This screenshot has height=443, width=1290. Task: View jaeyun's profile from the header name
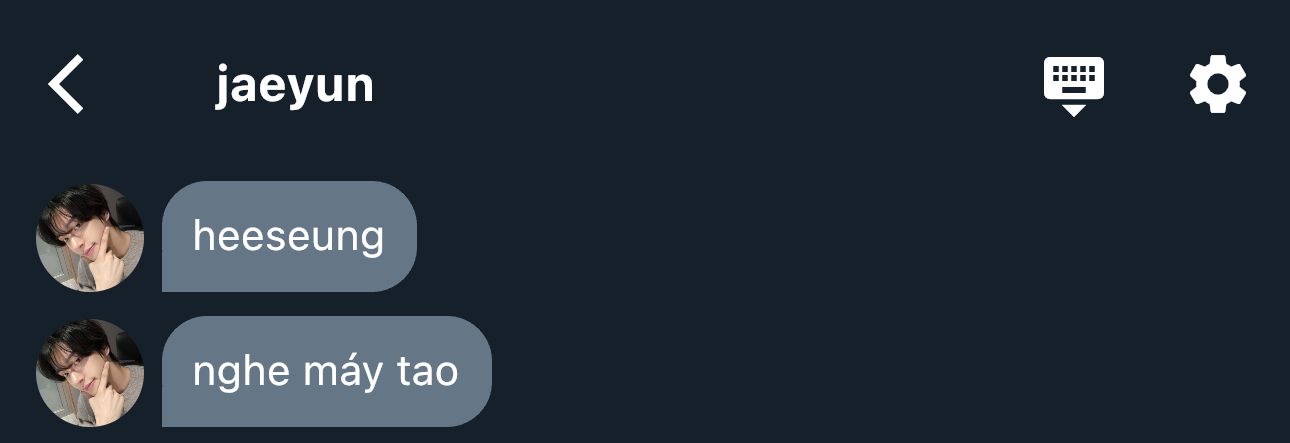click(x=294, y=86)
